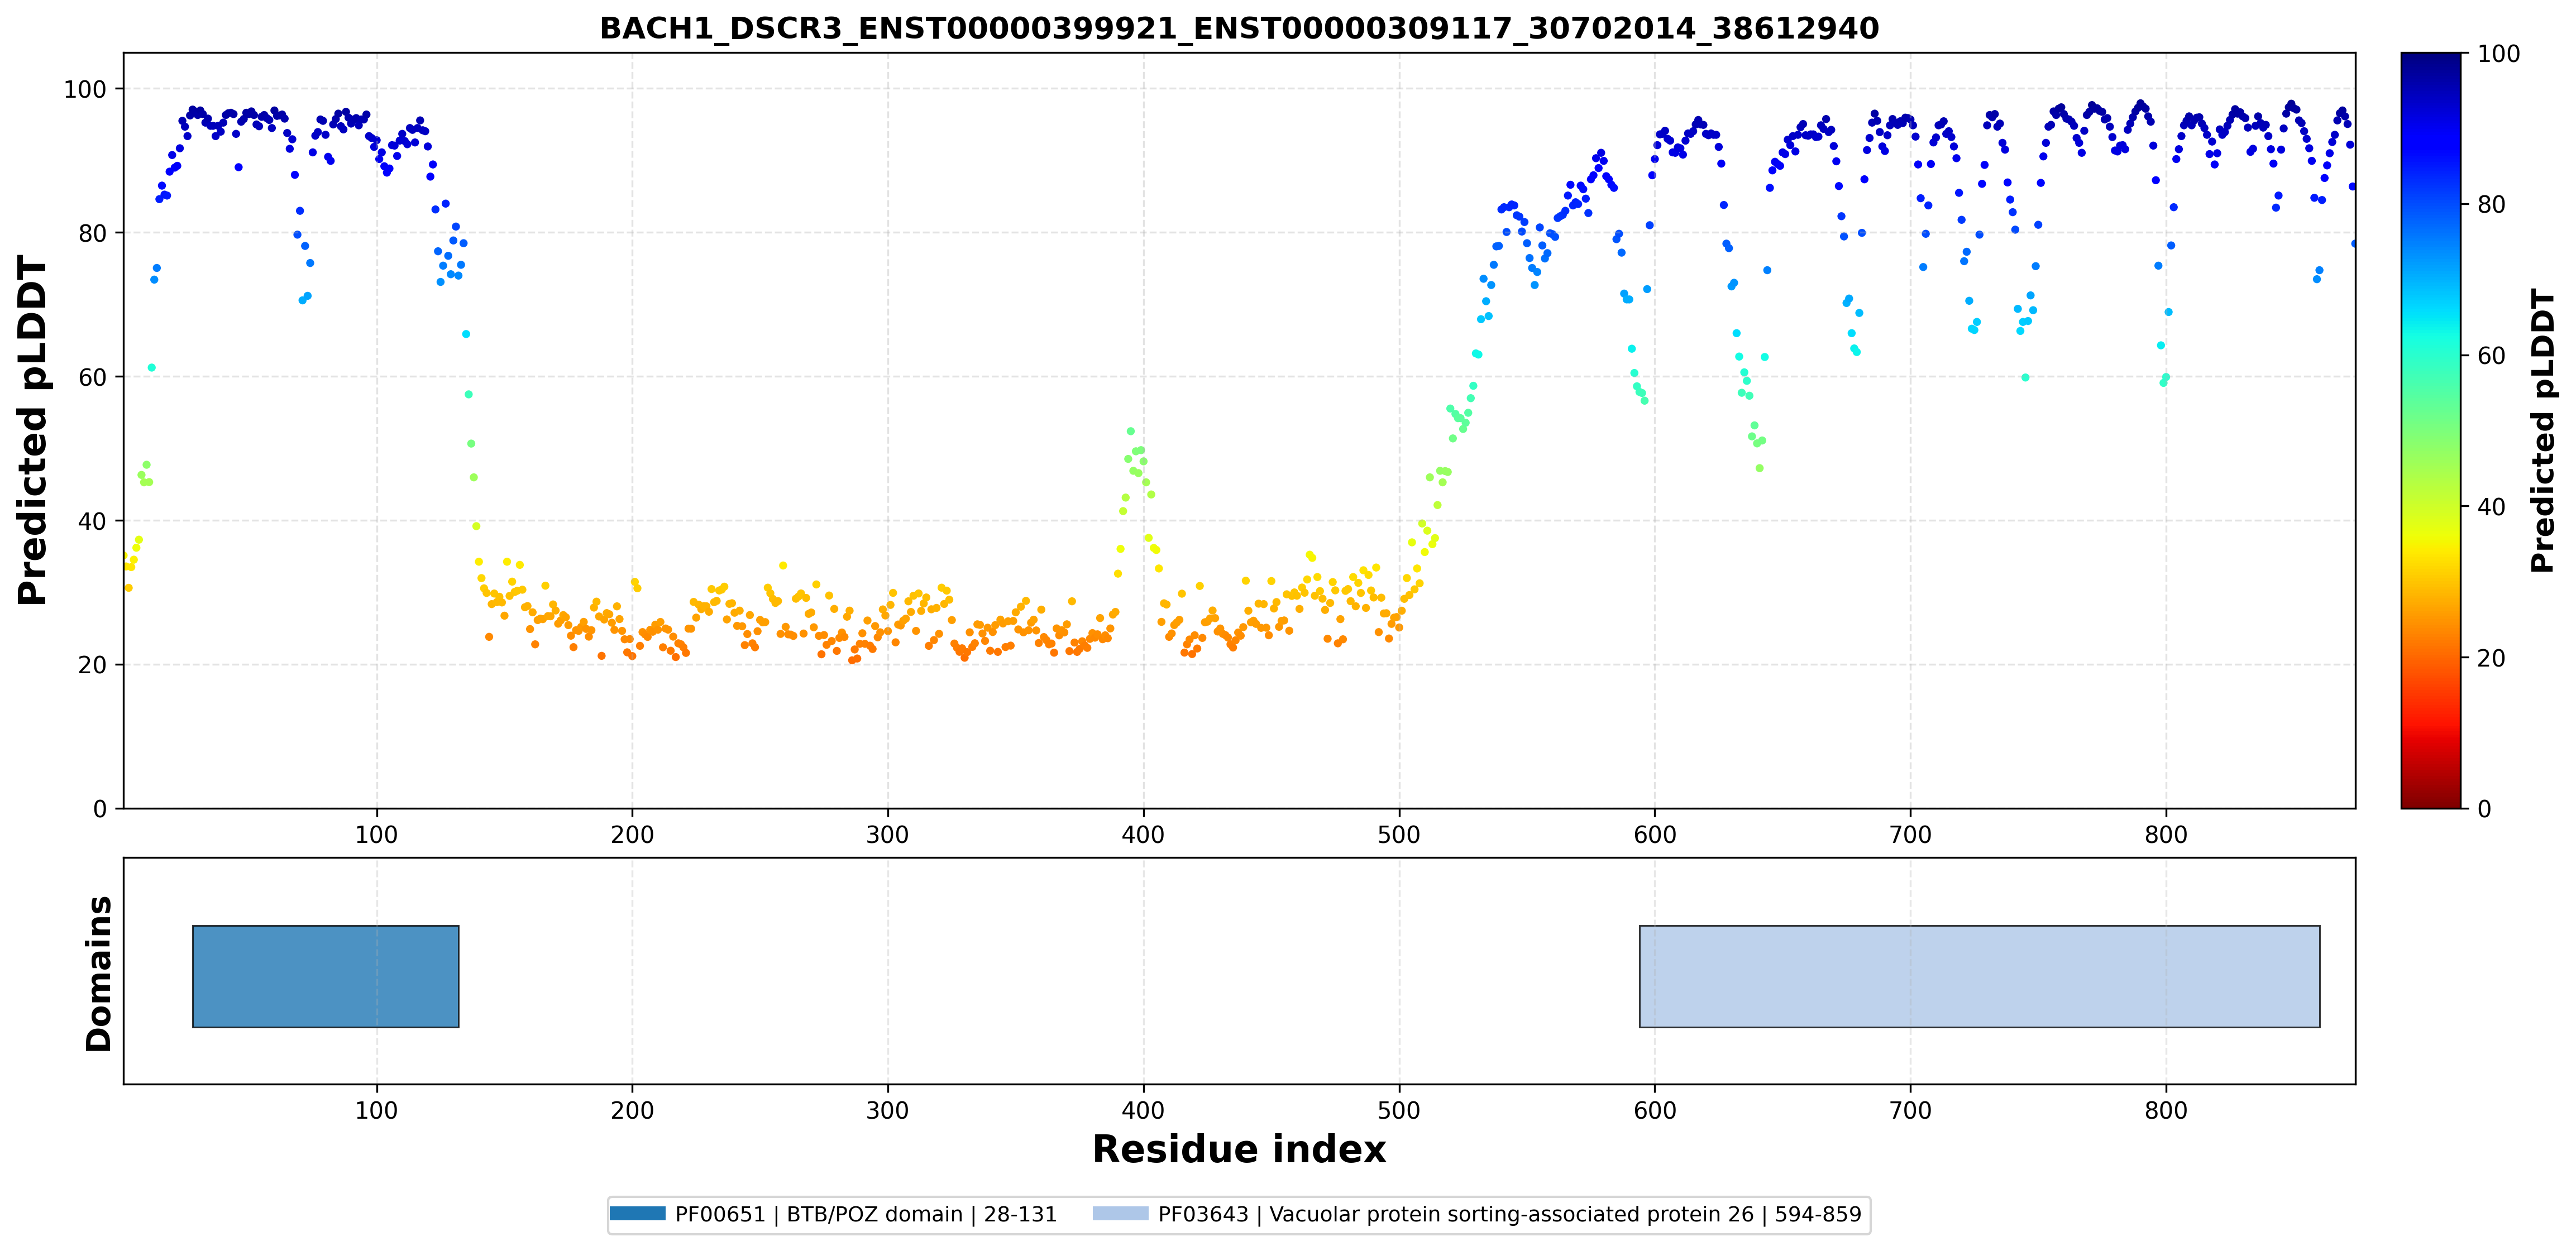Click the colorbar Predicted pLDDT label
This screenshot has width=2576, height=1251.
2543,430
